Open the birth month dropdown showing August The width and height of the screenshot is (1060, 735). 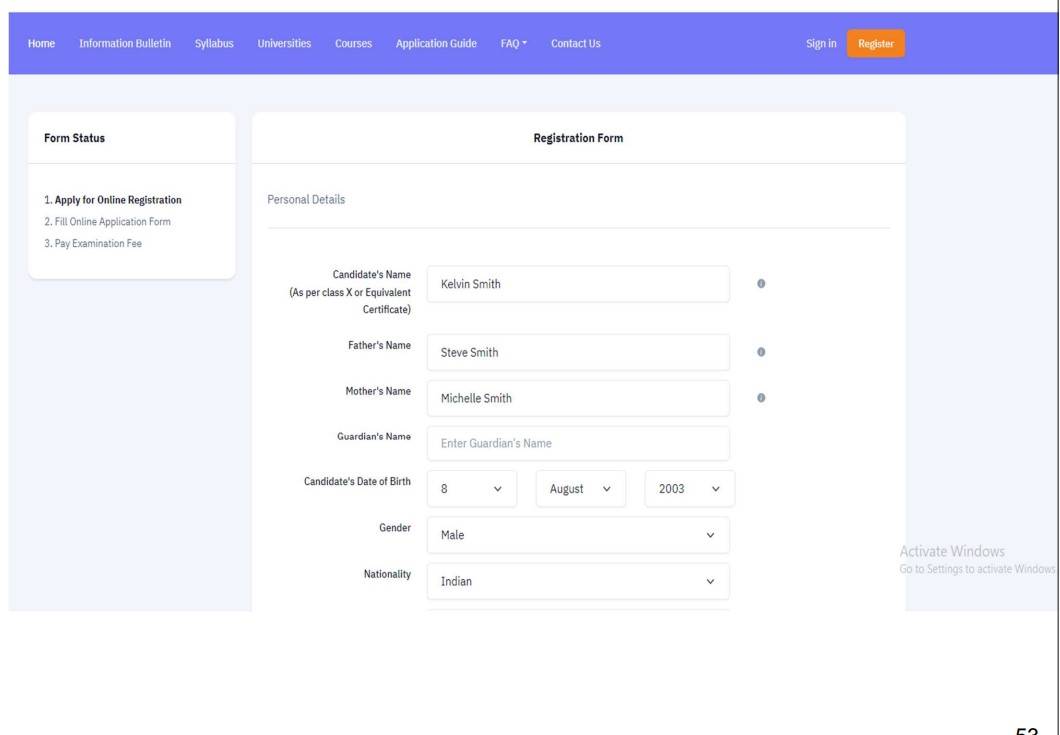click(x=581, y=489)
